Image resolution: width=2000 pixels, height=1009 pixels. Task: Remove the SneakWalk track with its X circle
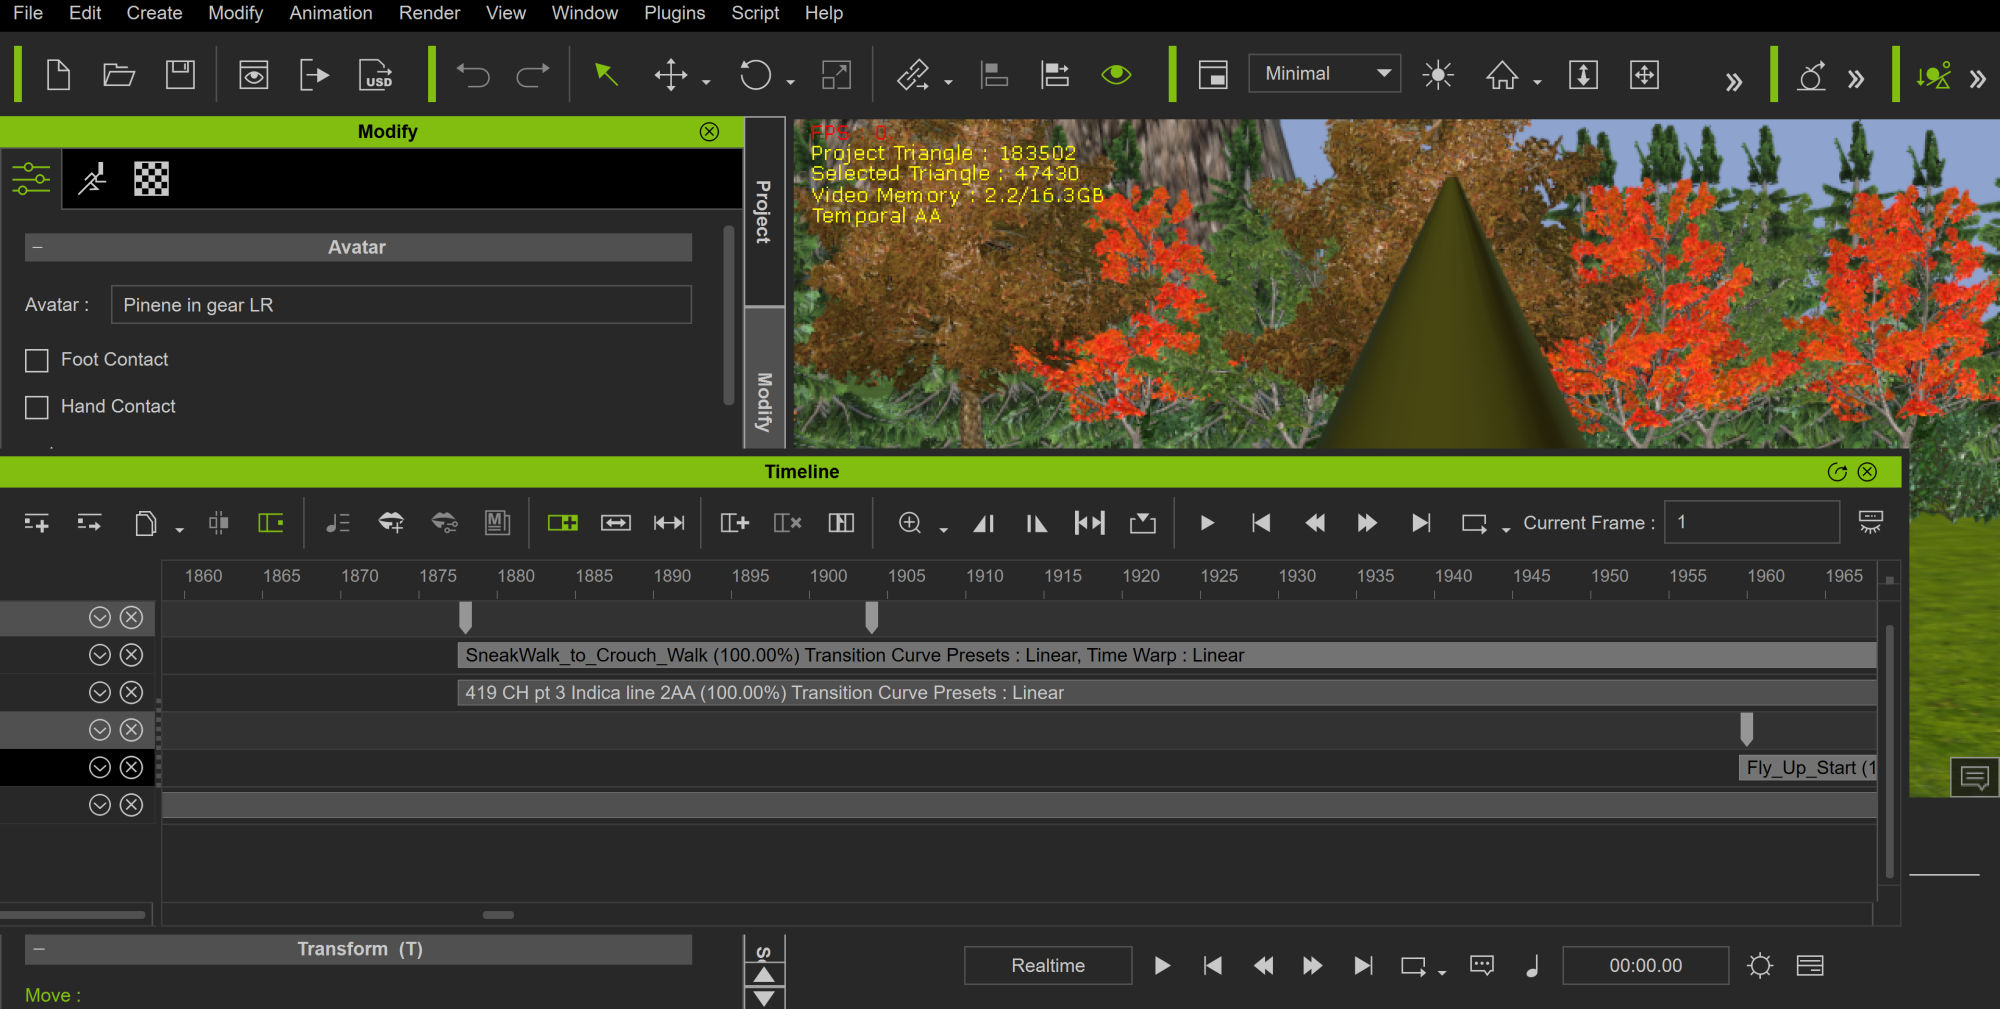click(132, 655)
